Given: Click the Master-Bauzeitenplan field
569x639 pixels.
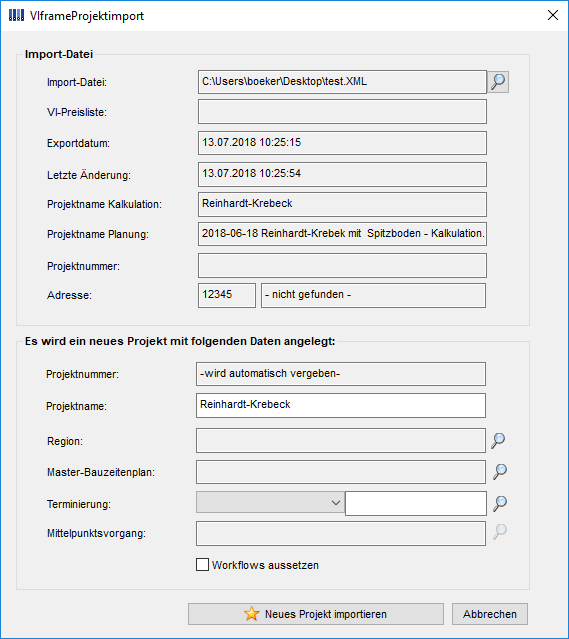Looking at the screenshot, I should click(x=341, y=472).
